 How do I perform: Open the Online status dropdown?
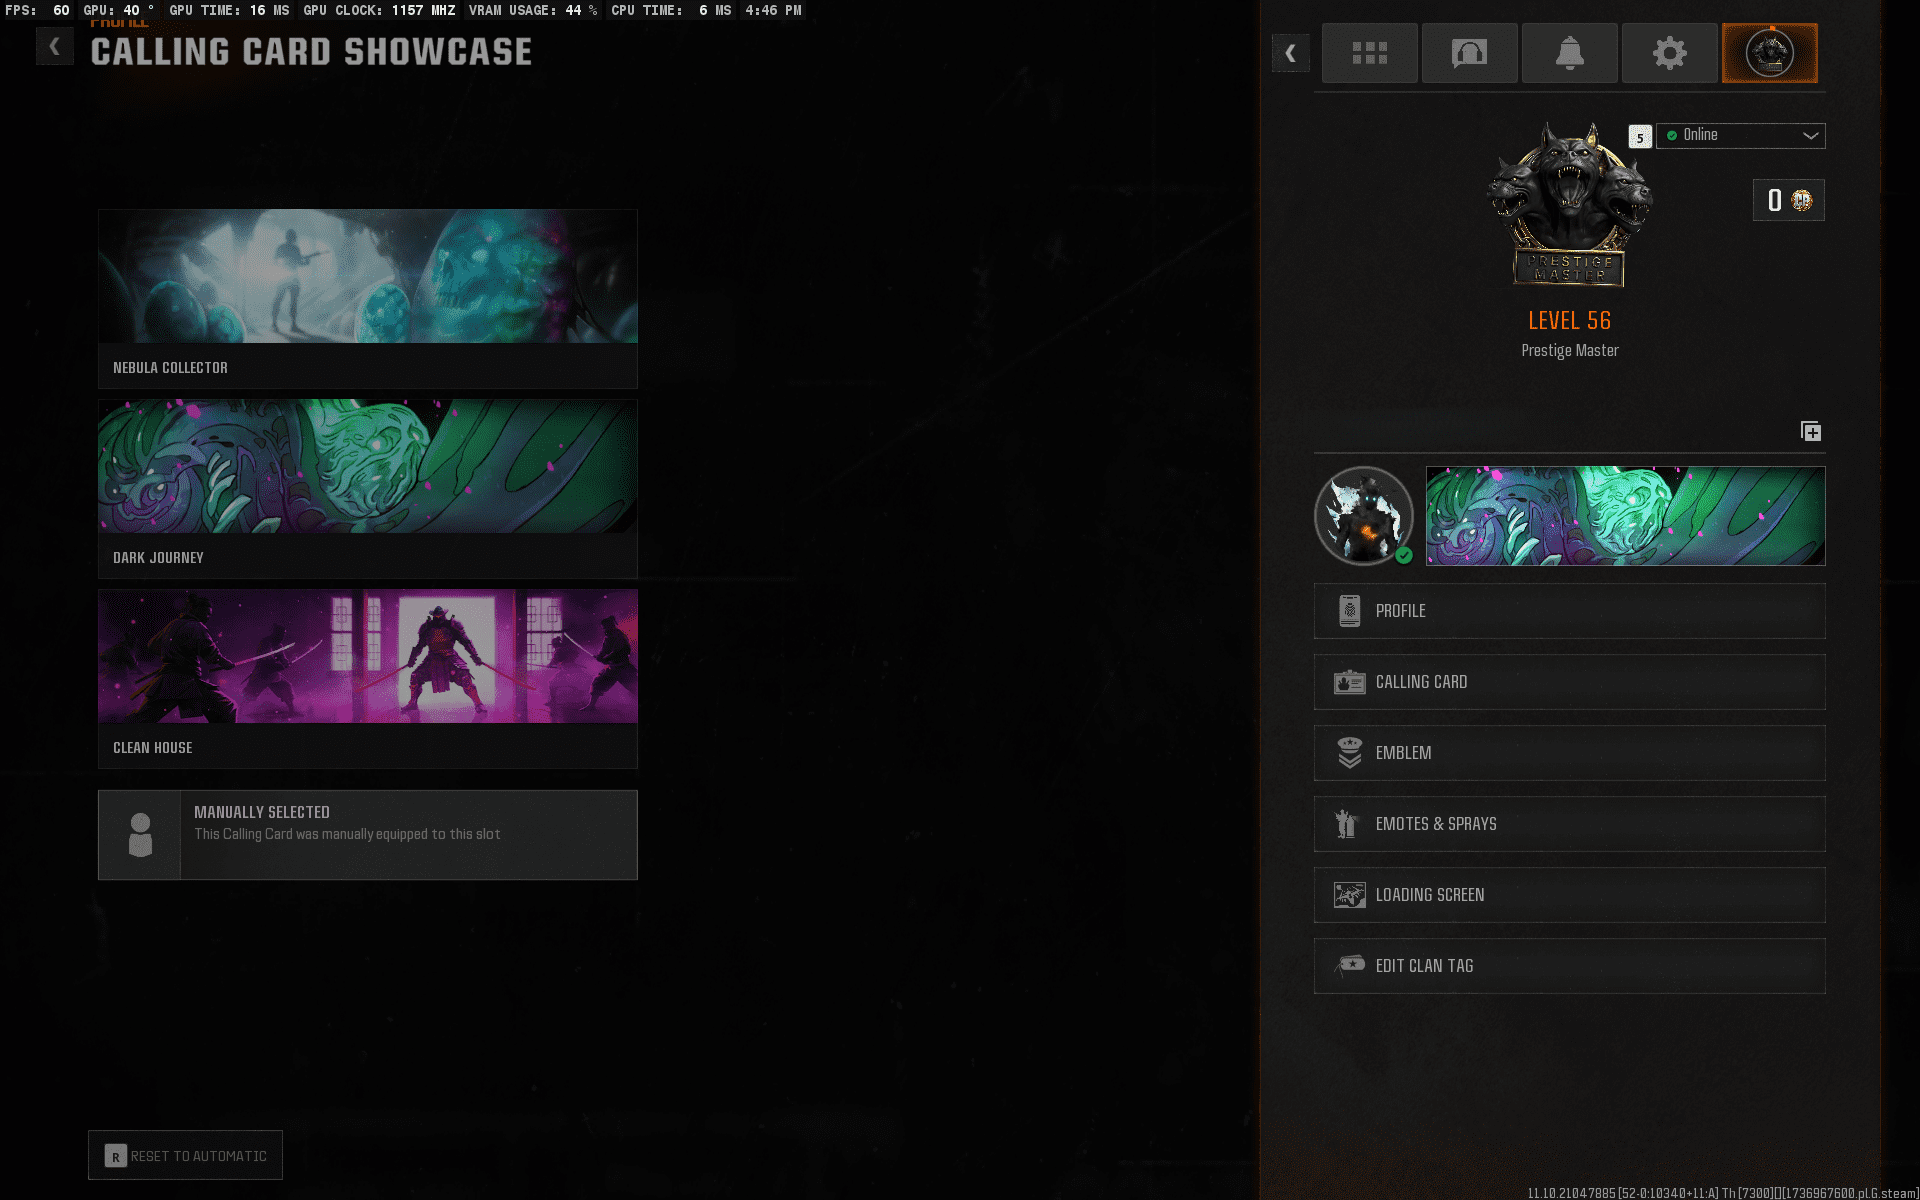[x=1740, y=136]
